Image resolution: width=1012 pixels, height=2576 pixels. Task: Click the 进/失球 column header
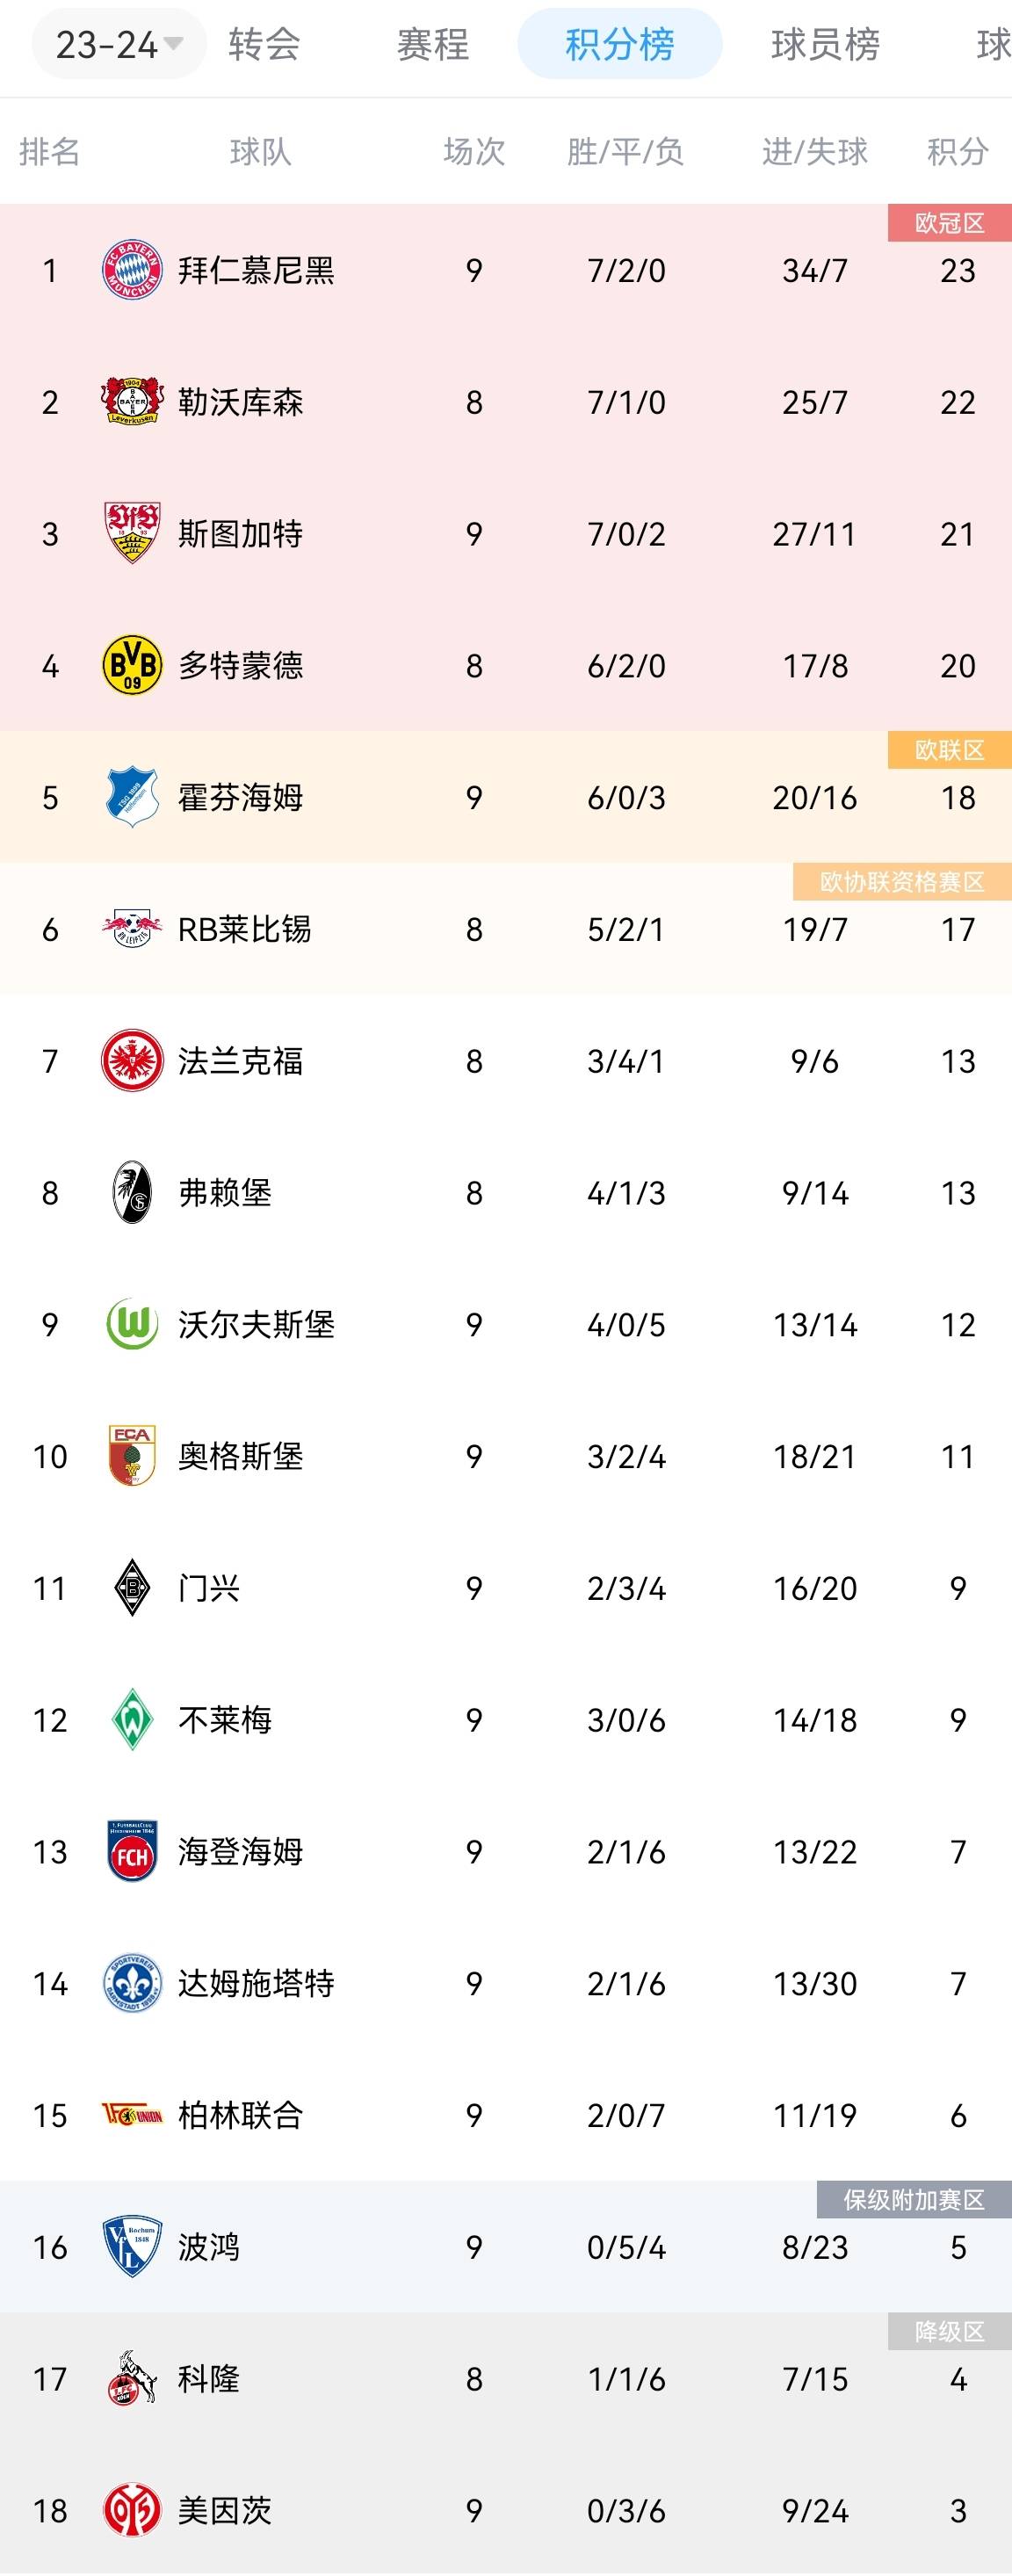pos(814,152)
